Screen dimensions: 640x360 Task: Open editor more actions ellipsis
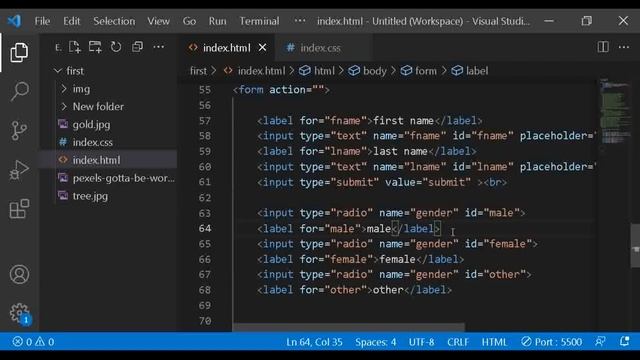(x=624, y=47)
